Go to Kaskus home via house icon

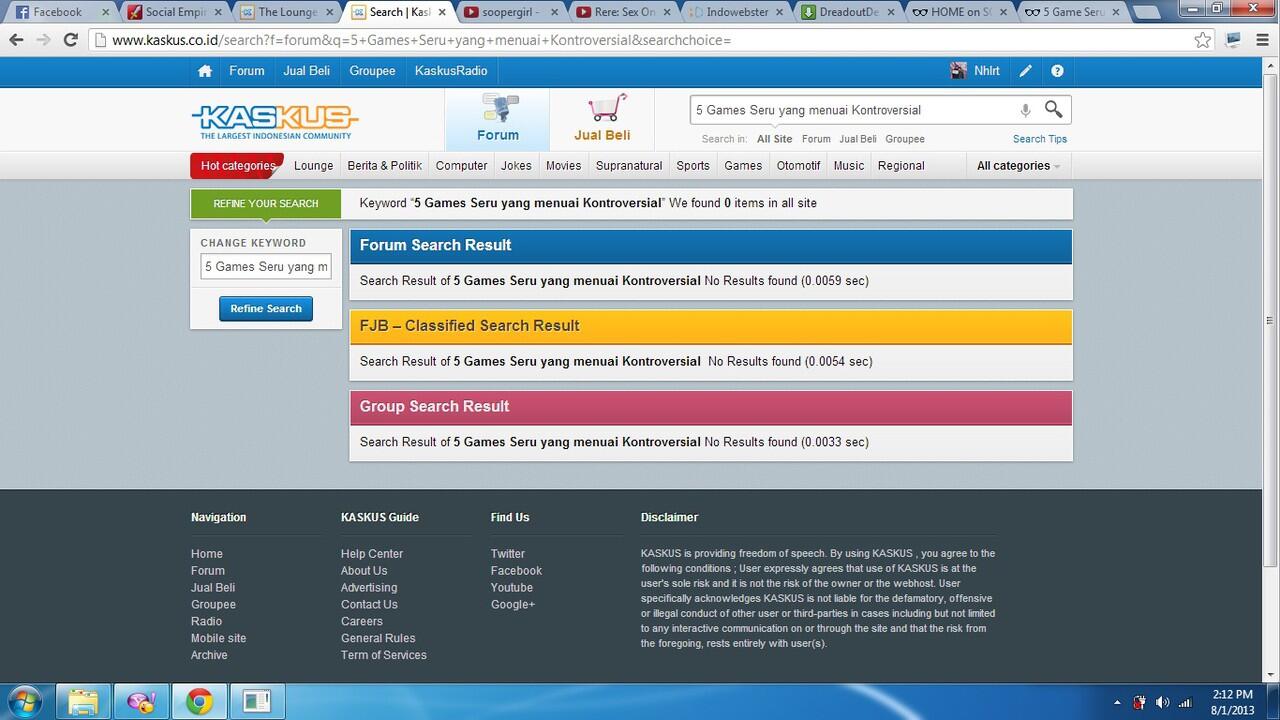205,71
